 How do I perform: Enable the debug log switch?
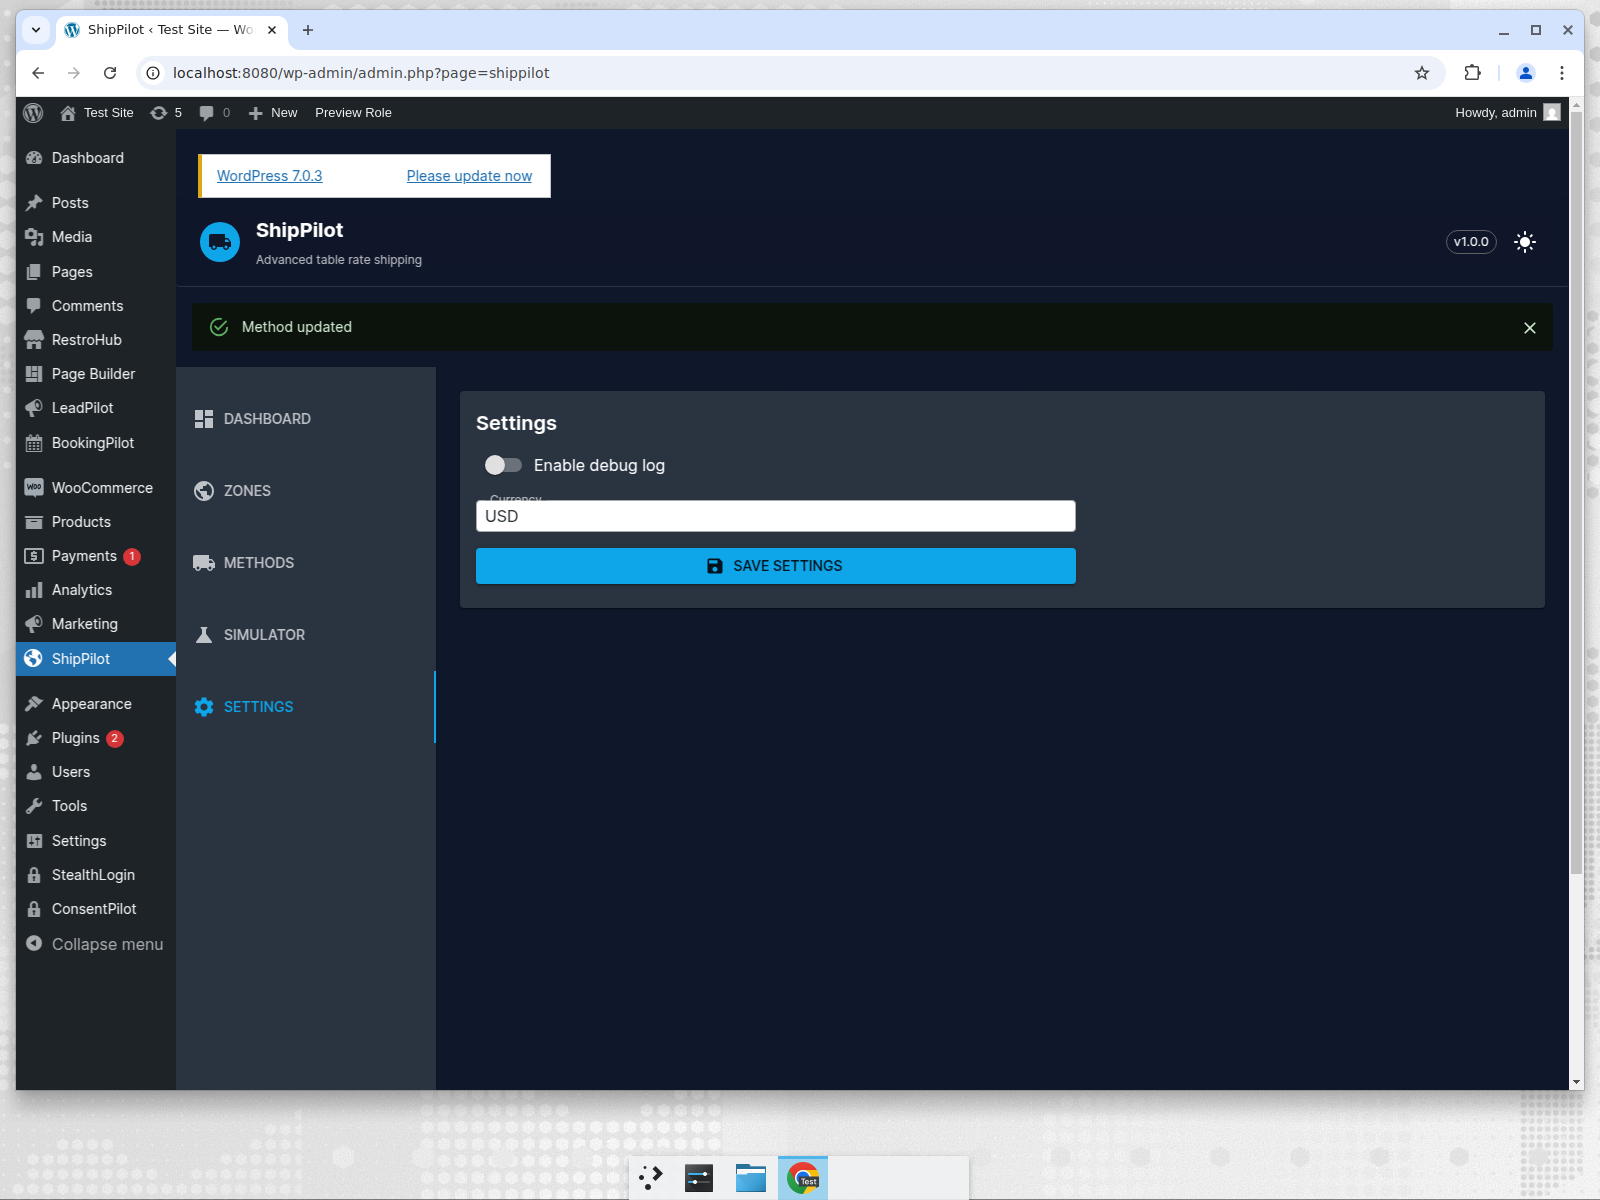503,465
